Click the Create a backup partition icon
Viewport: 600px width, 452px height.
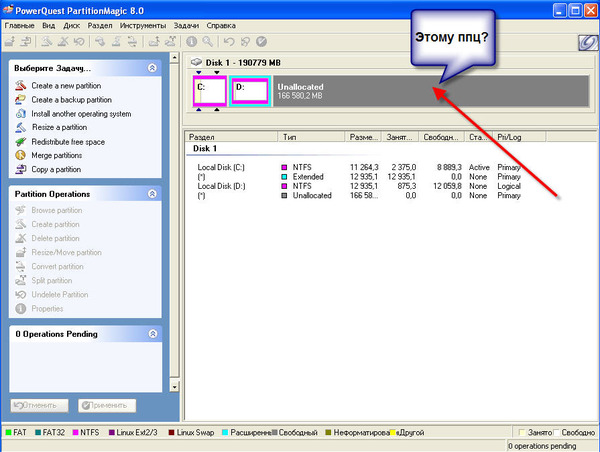pos(21,100)
